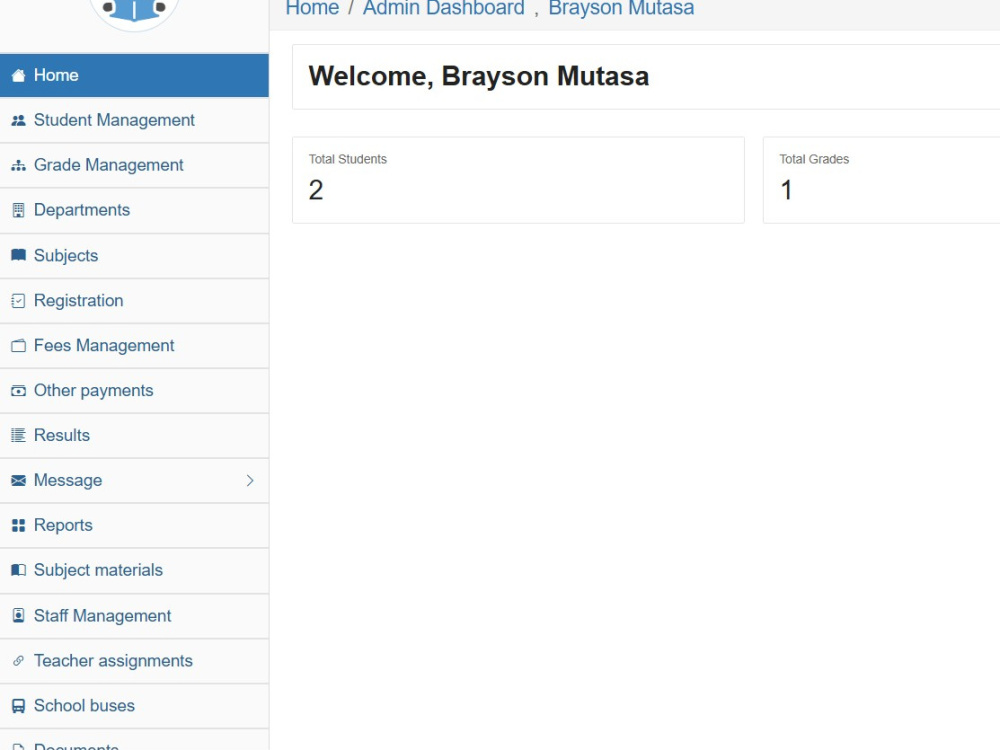Viewport: 1000px width, 750px height.
Task: Click the Subject materials open-book icon
Action: pyautogui.click(x=18, y=570)
